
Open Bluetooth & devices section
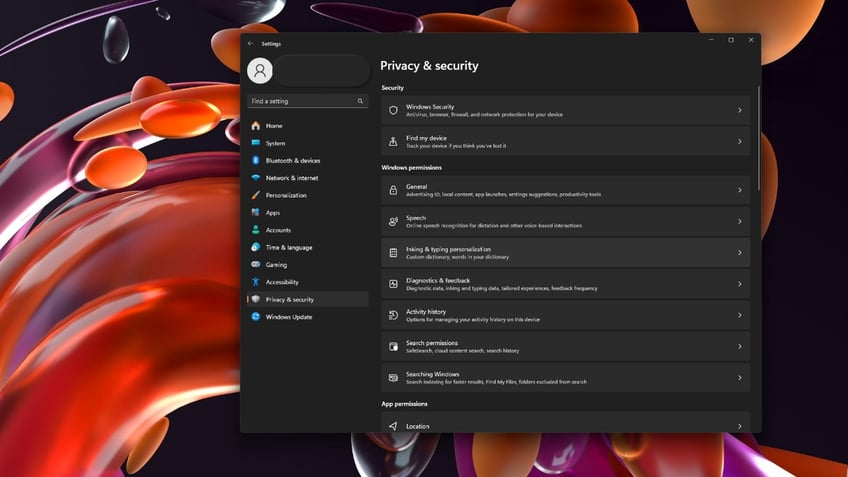point(308,160)
